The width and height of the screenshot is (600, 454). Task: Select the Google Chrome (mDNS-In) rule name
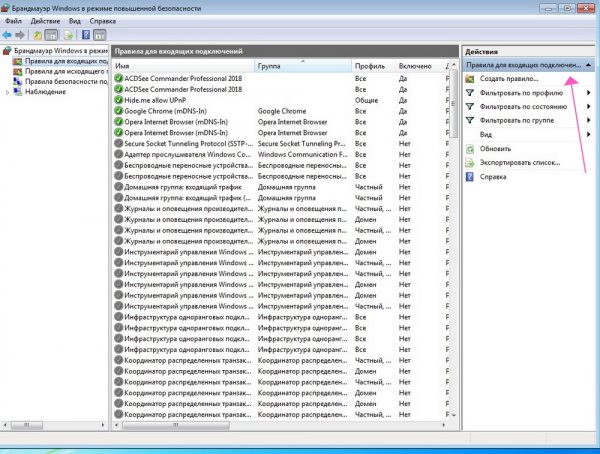click(165, 111)
